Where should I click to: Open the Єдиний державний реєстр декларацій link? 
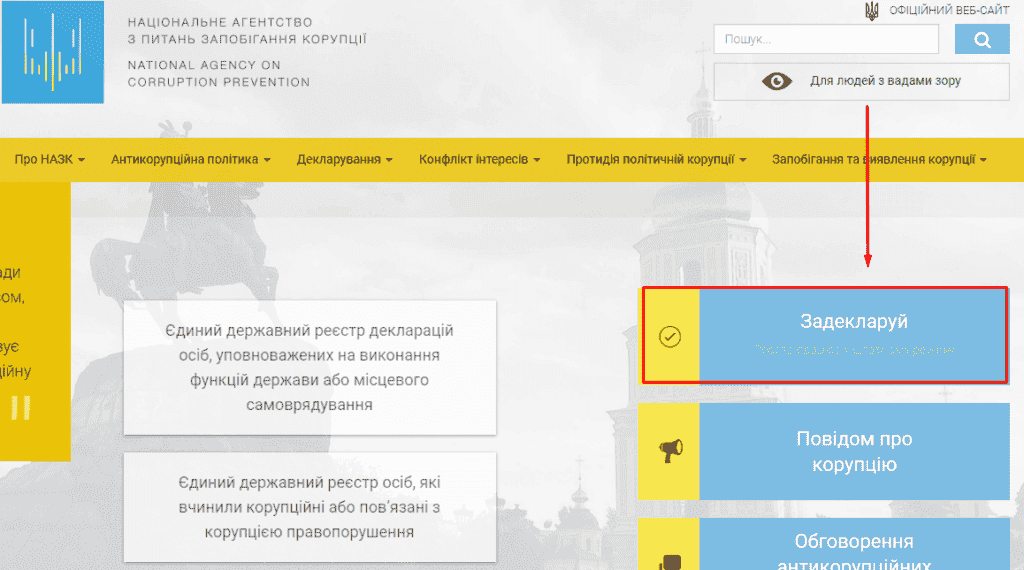[x=309, y=367]
